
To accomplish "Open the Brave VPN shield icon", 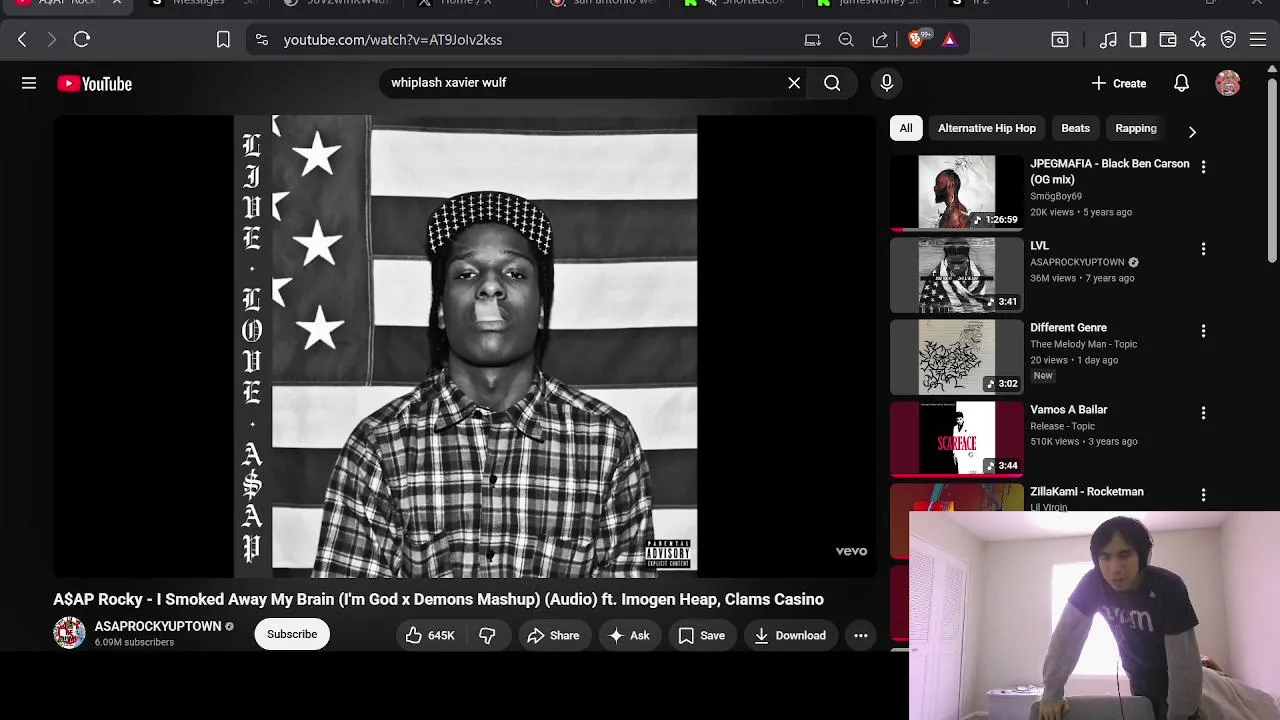I will (x=1228, y=40).
